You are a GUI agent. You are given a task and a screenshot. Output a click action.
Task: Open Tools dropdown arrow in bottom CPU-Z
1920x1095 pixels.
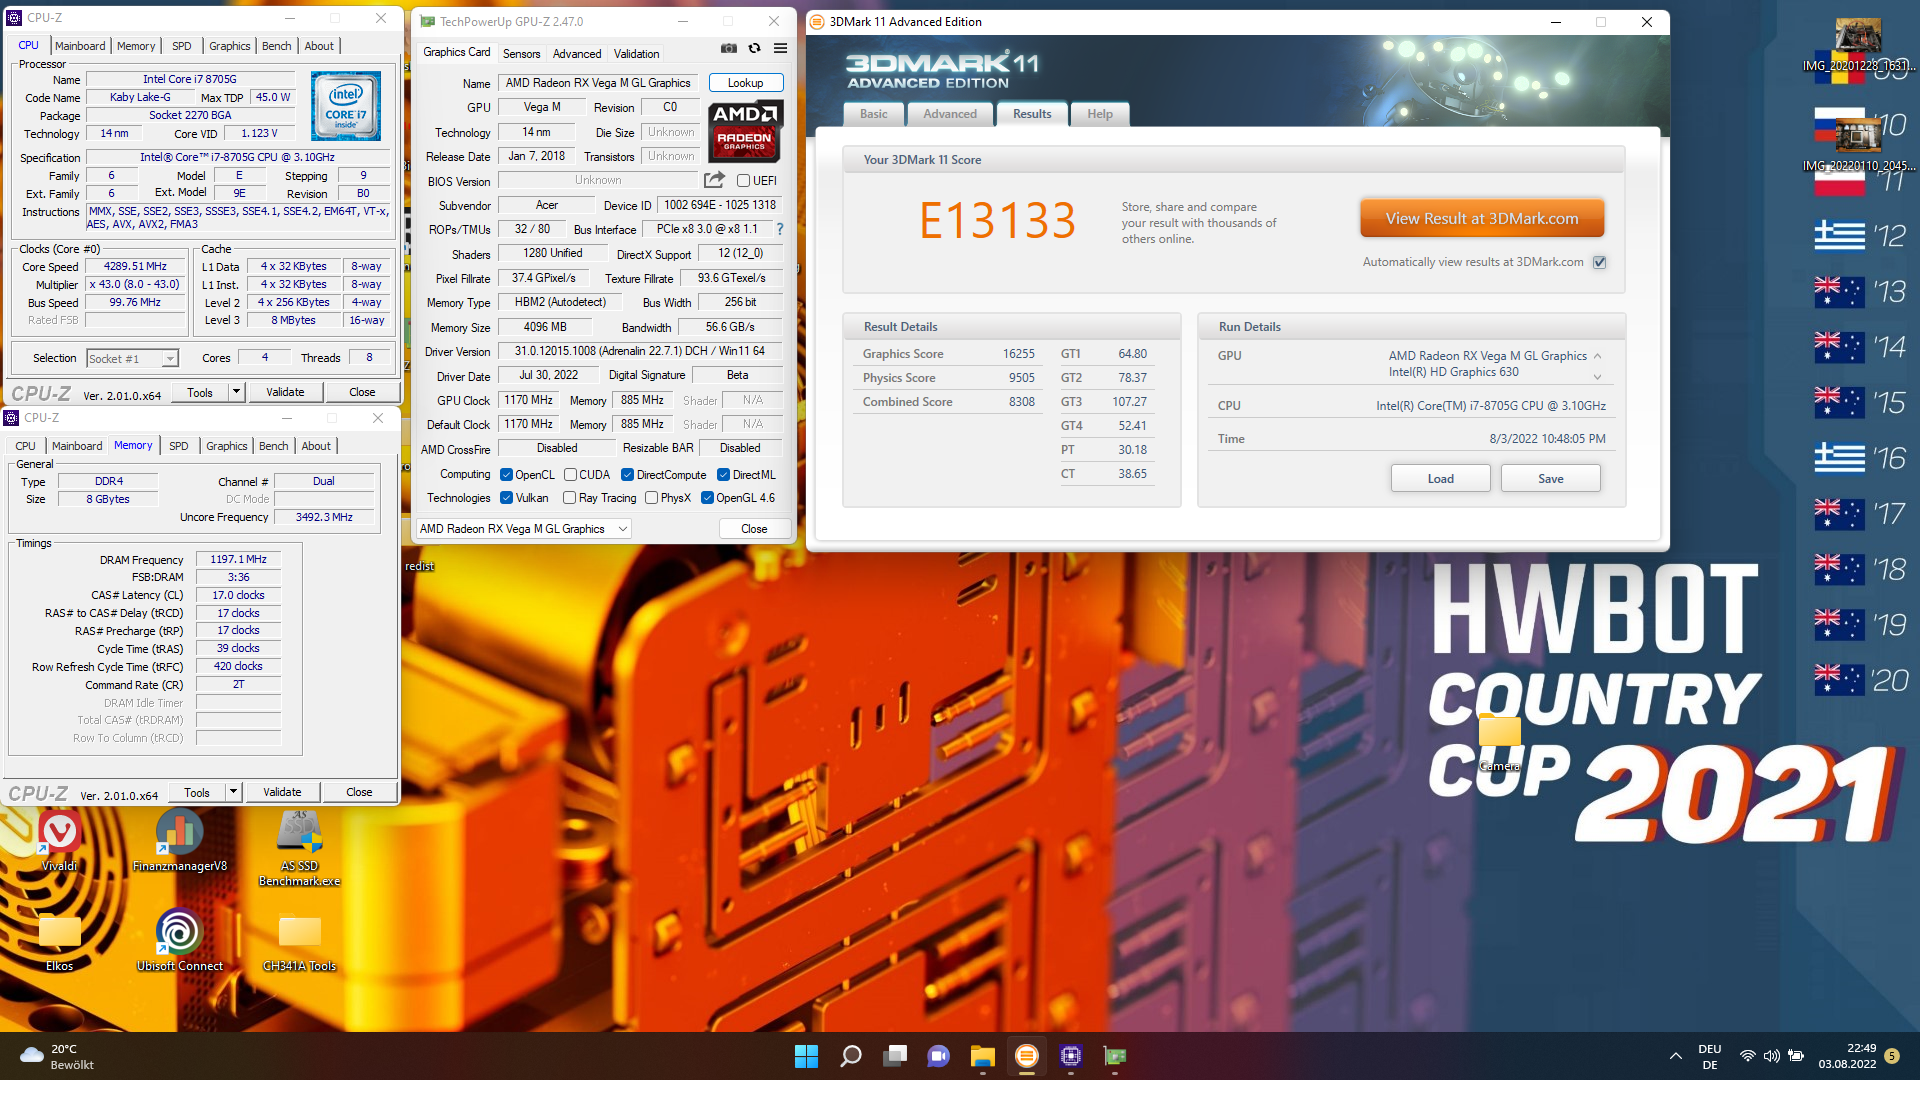pyautogui.click(x=233, y=792)
